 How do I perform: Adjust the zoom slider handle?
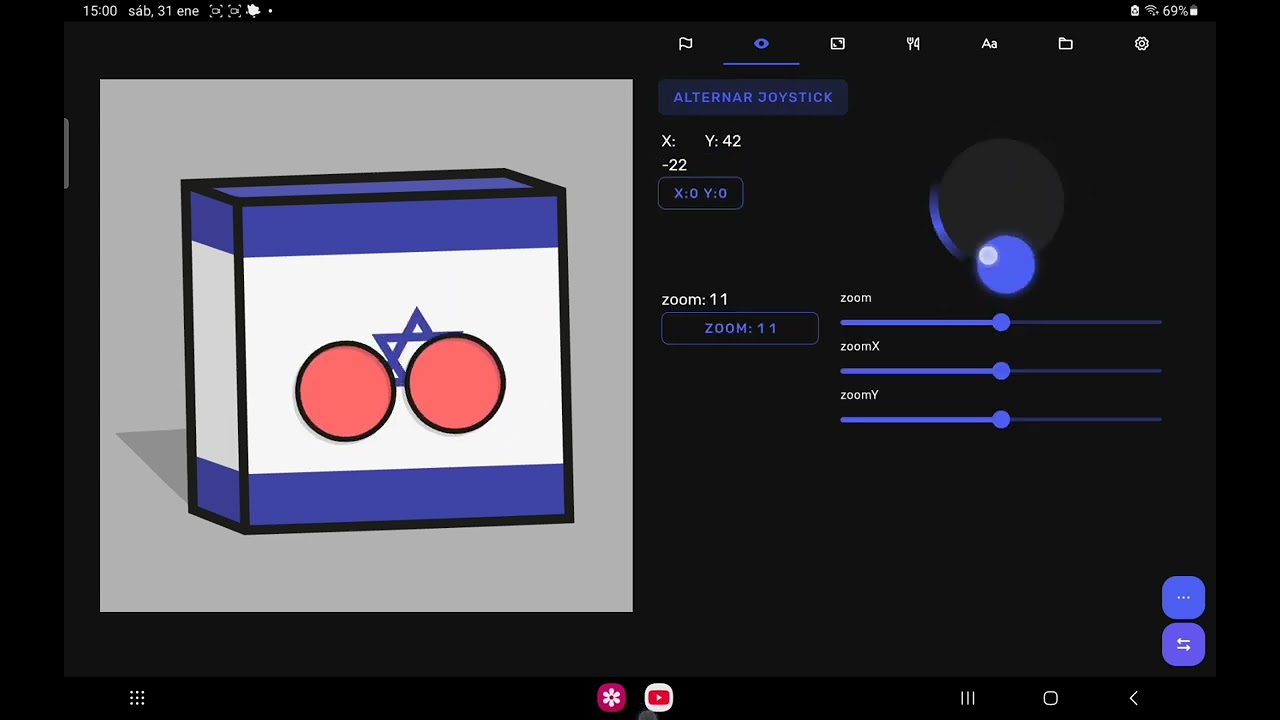click(1001, 322)
